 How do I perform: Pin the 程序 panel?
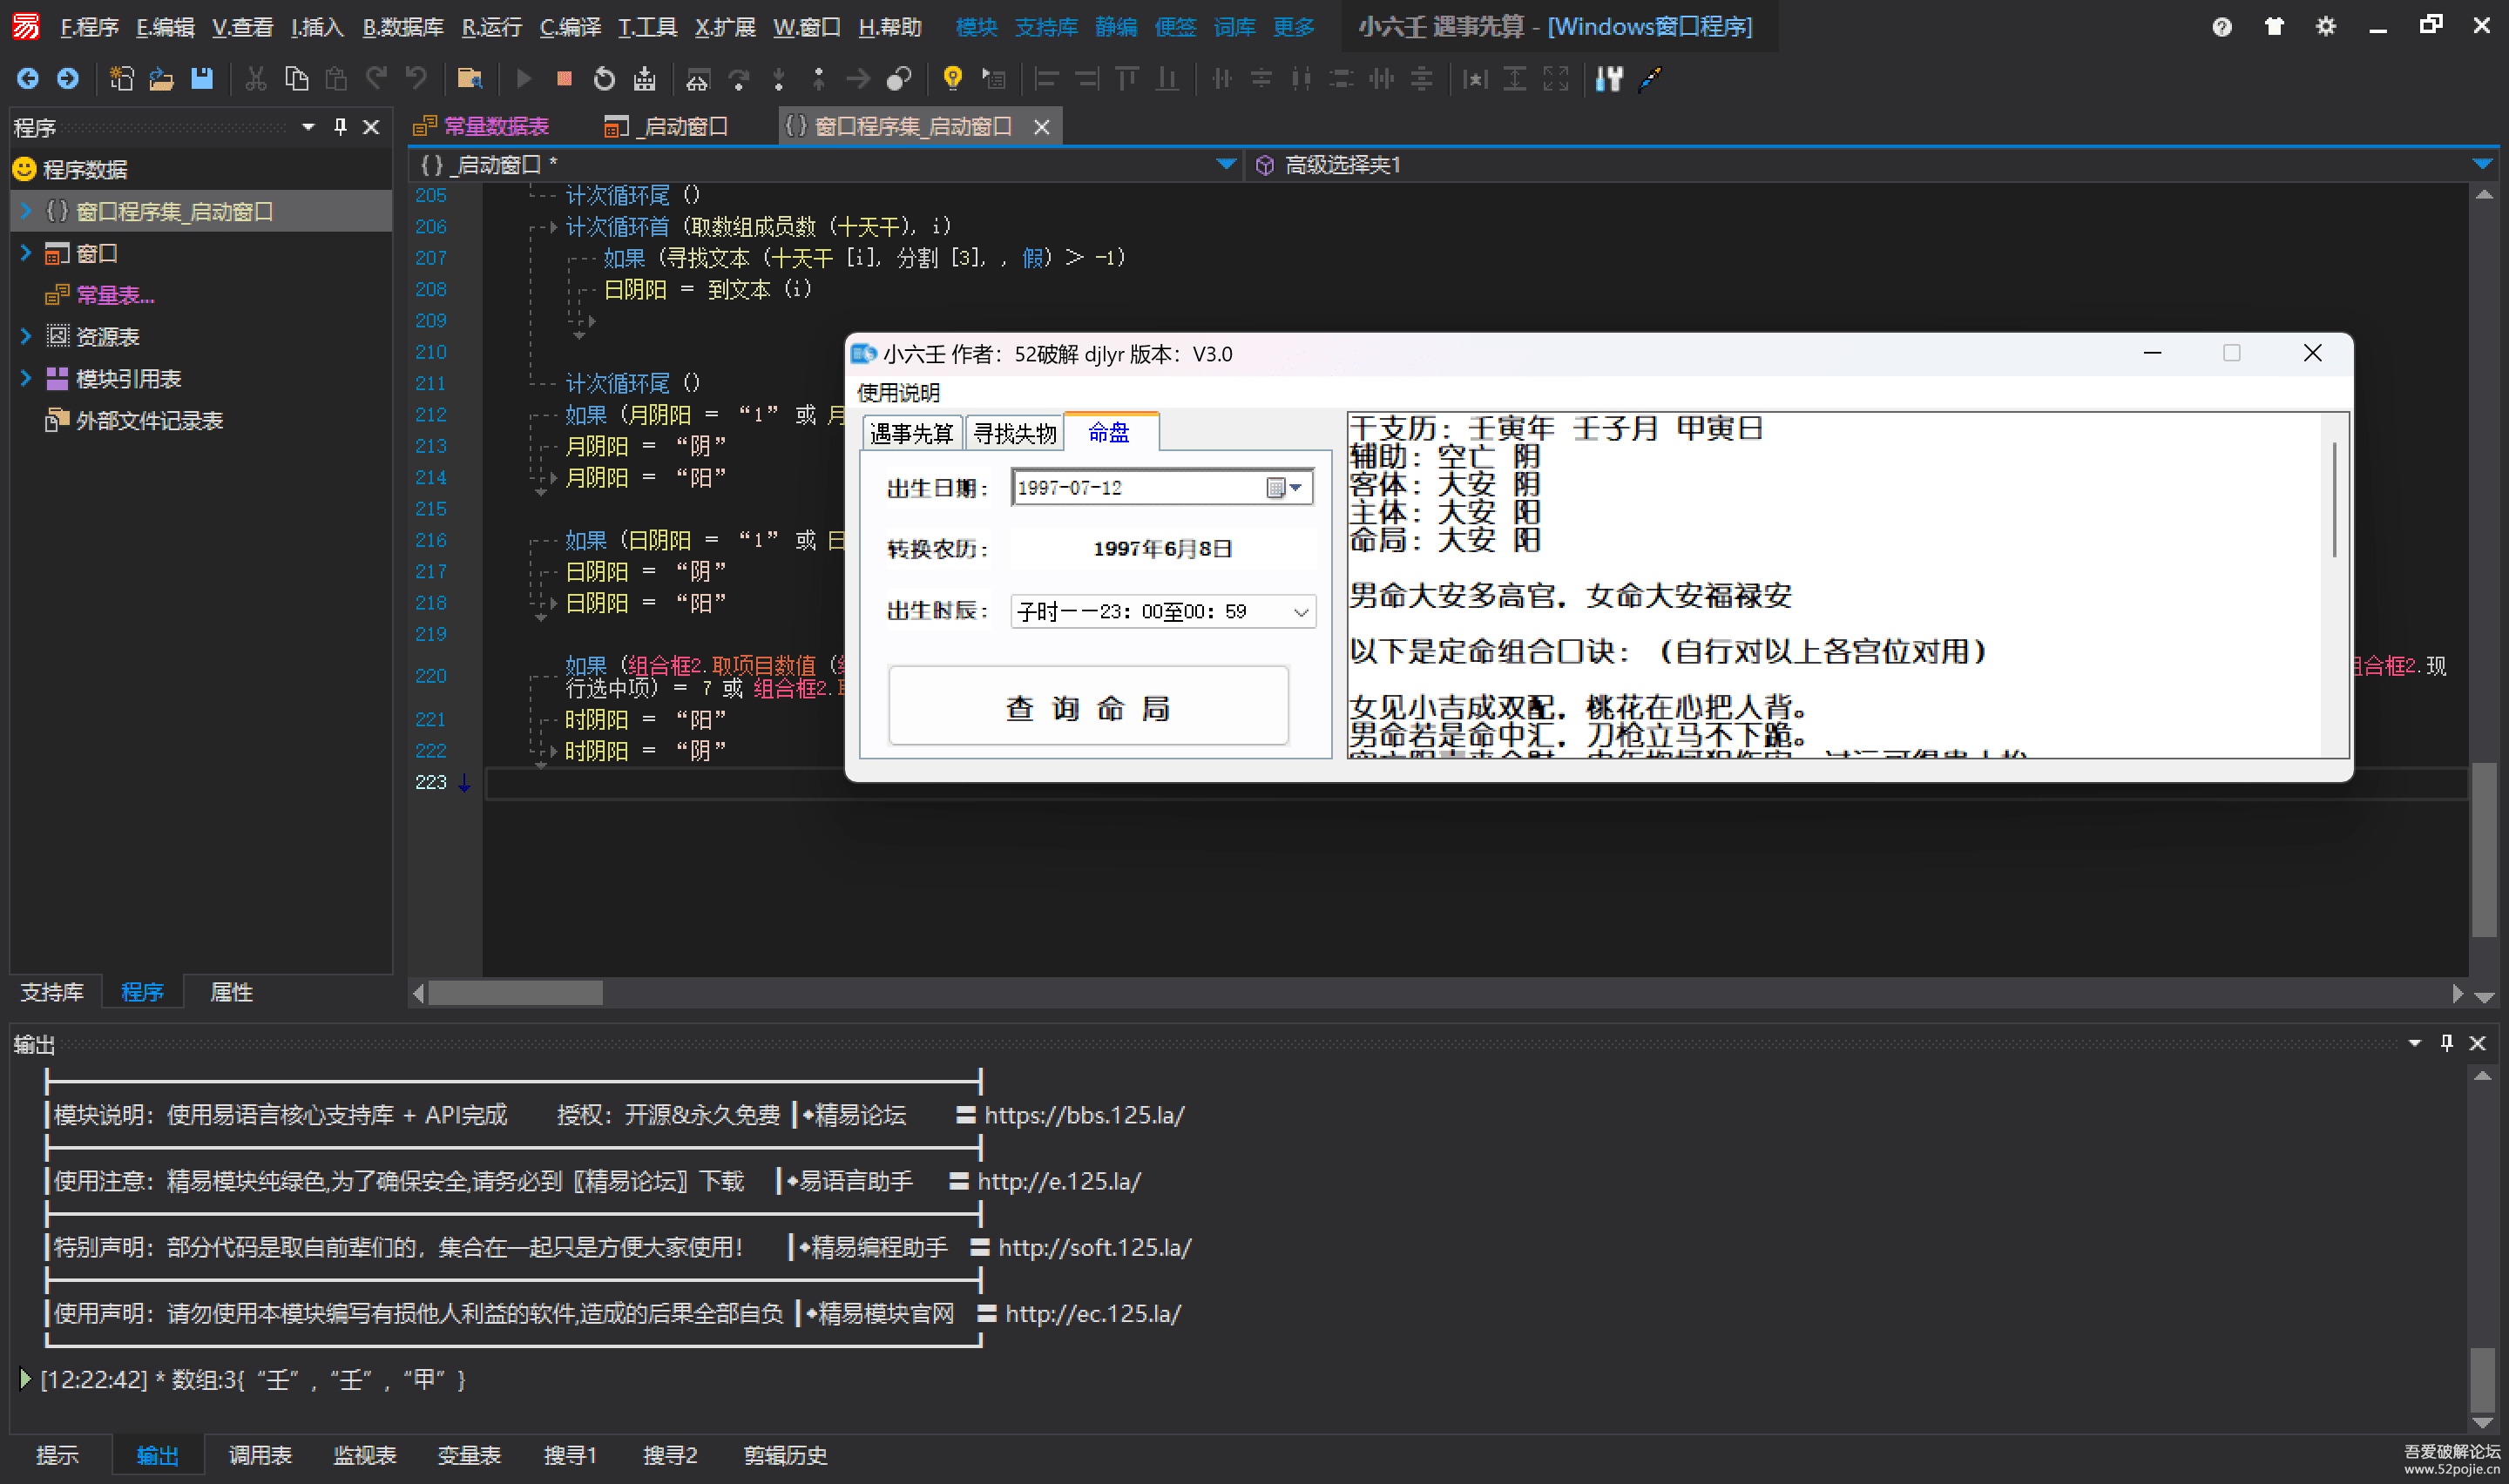pyautogui.click(x=340, y=127)
